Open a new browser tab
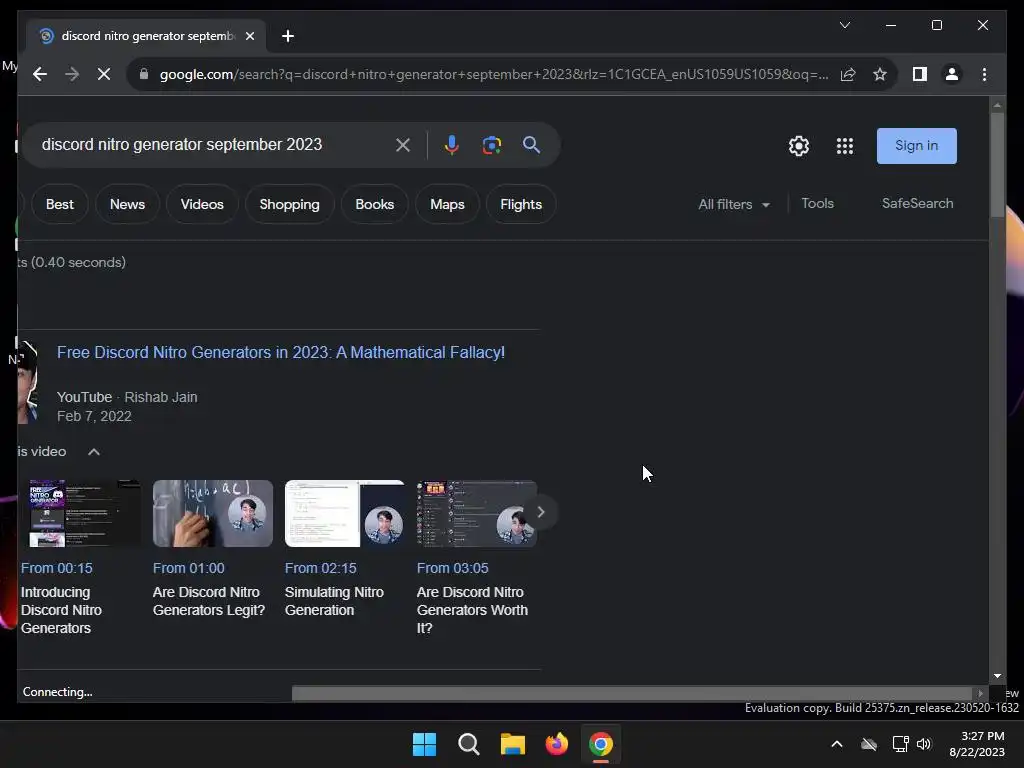 [x=287, y=36]
